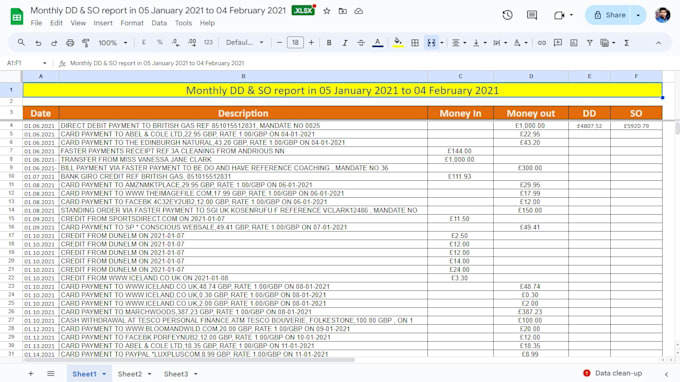This screenshot has width=680, height=382.
Task: Insert a comment from toolbar
Action: tap(558, 43)
